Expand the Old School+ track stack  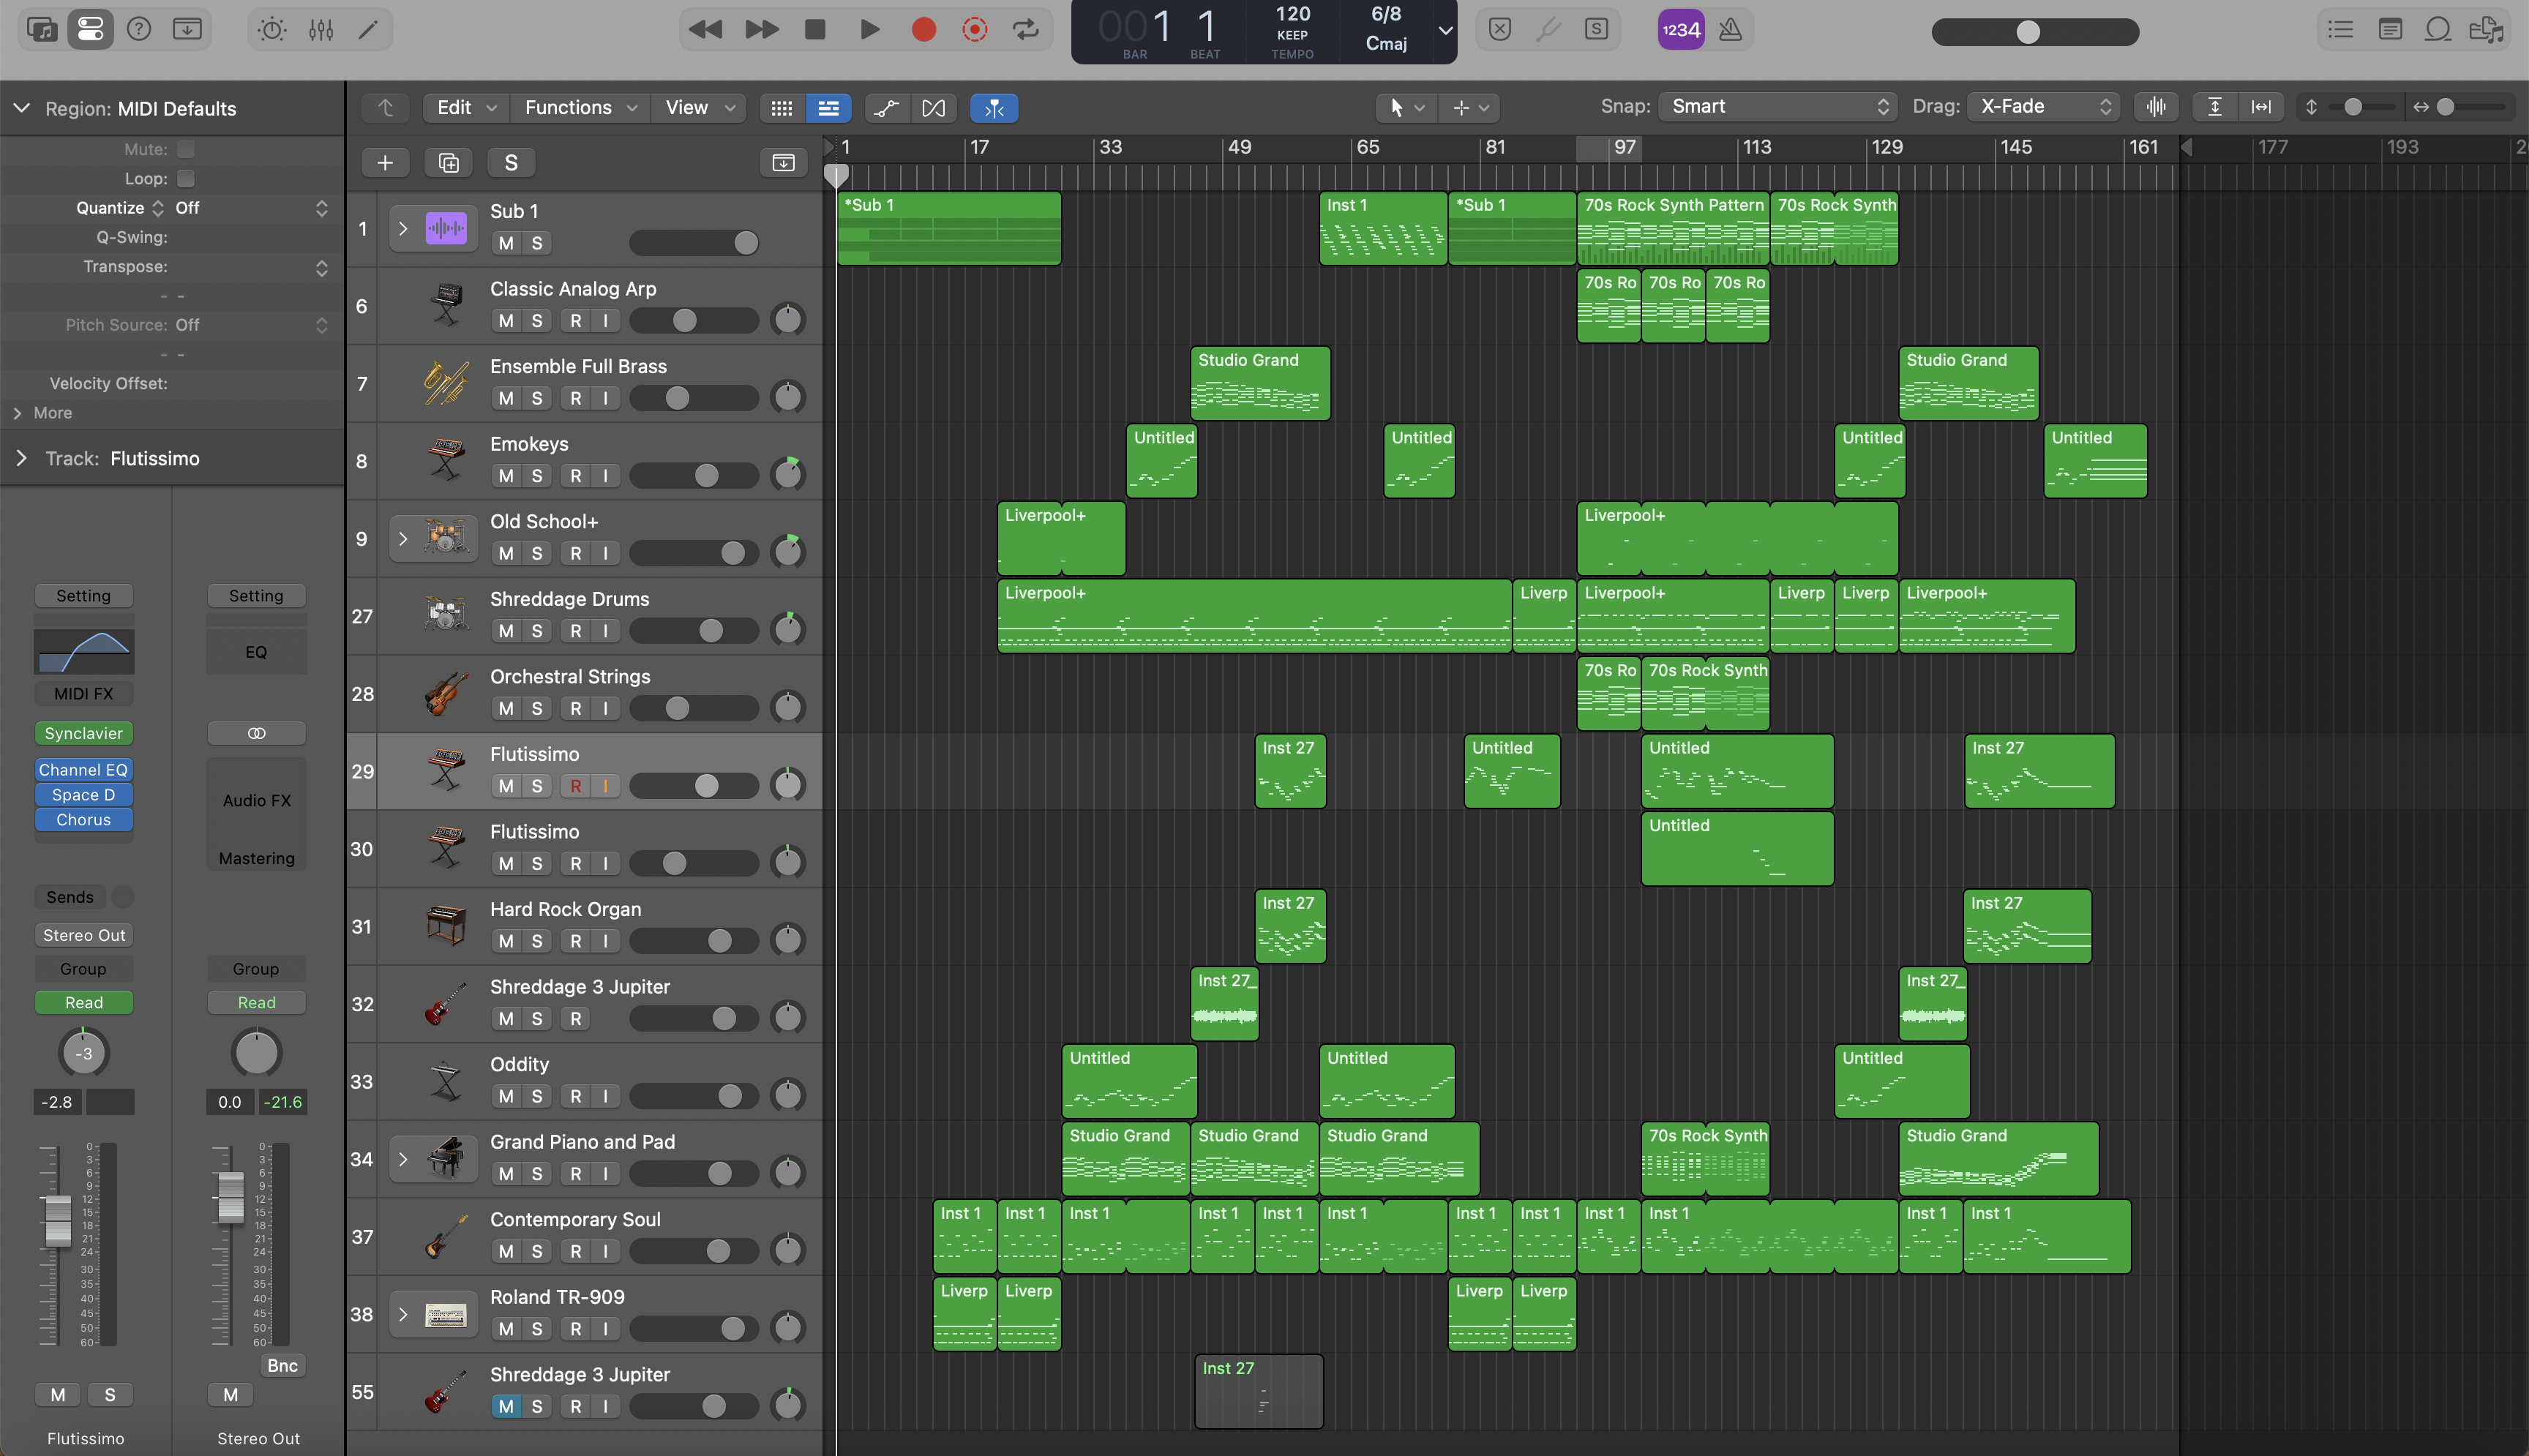click(403, 539)
